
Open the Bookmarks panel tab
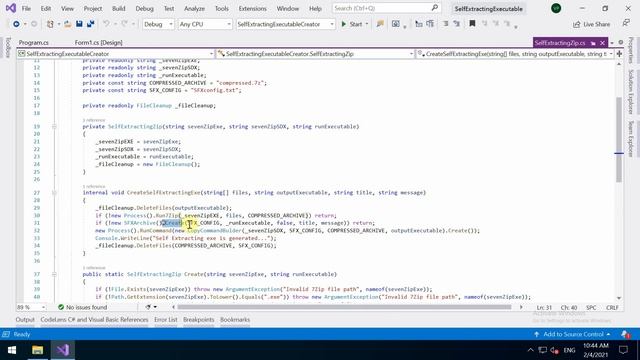[x=235, y=320]
